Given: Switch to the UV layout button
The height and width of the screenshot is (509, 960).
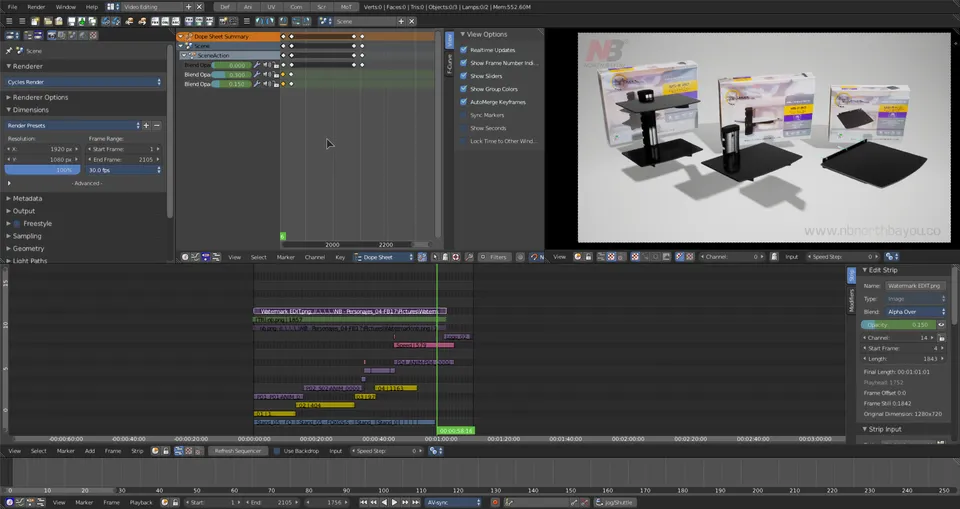Looking at the screenshot, I should [x=271, y=7].
